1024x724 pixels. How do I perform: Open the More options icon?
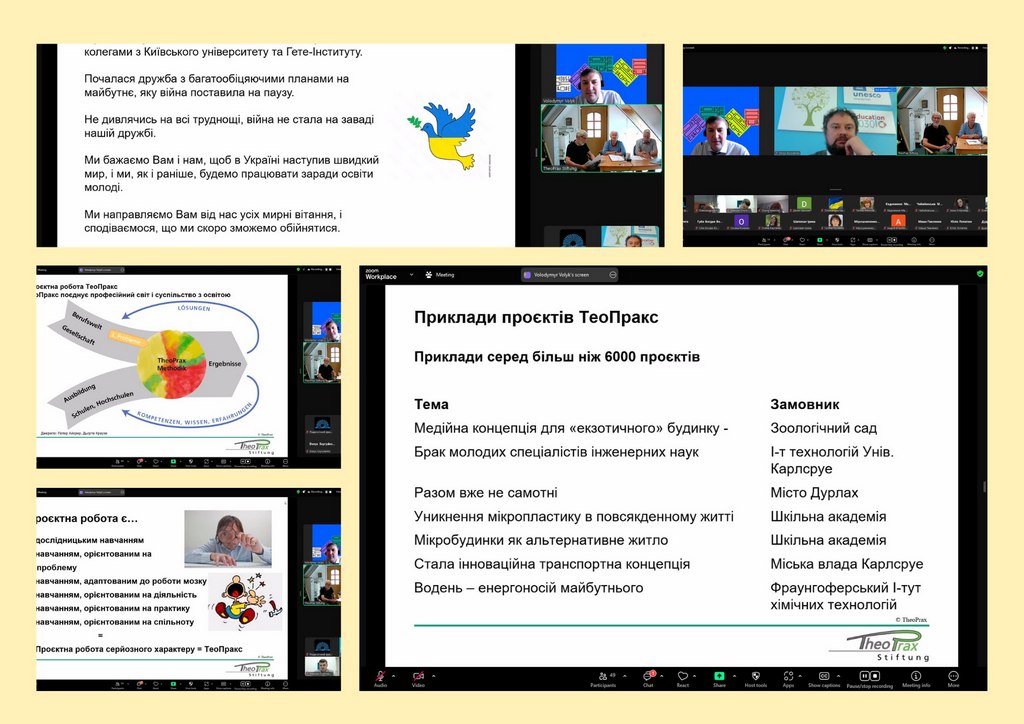pyautogui.click(x=953, y=676)
